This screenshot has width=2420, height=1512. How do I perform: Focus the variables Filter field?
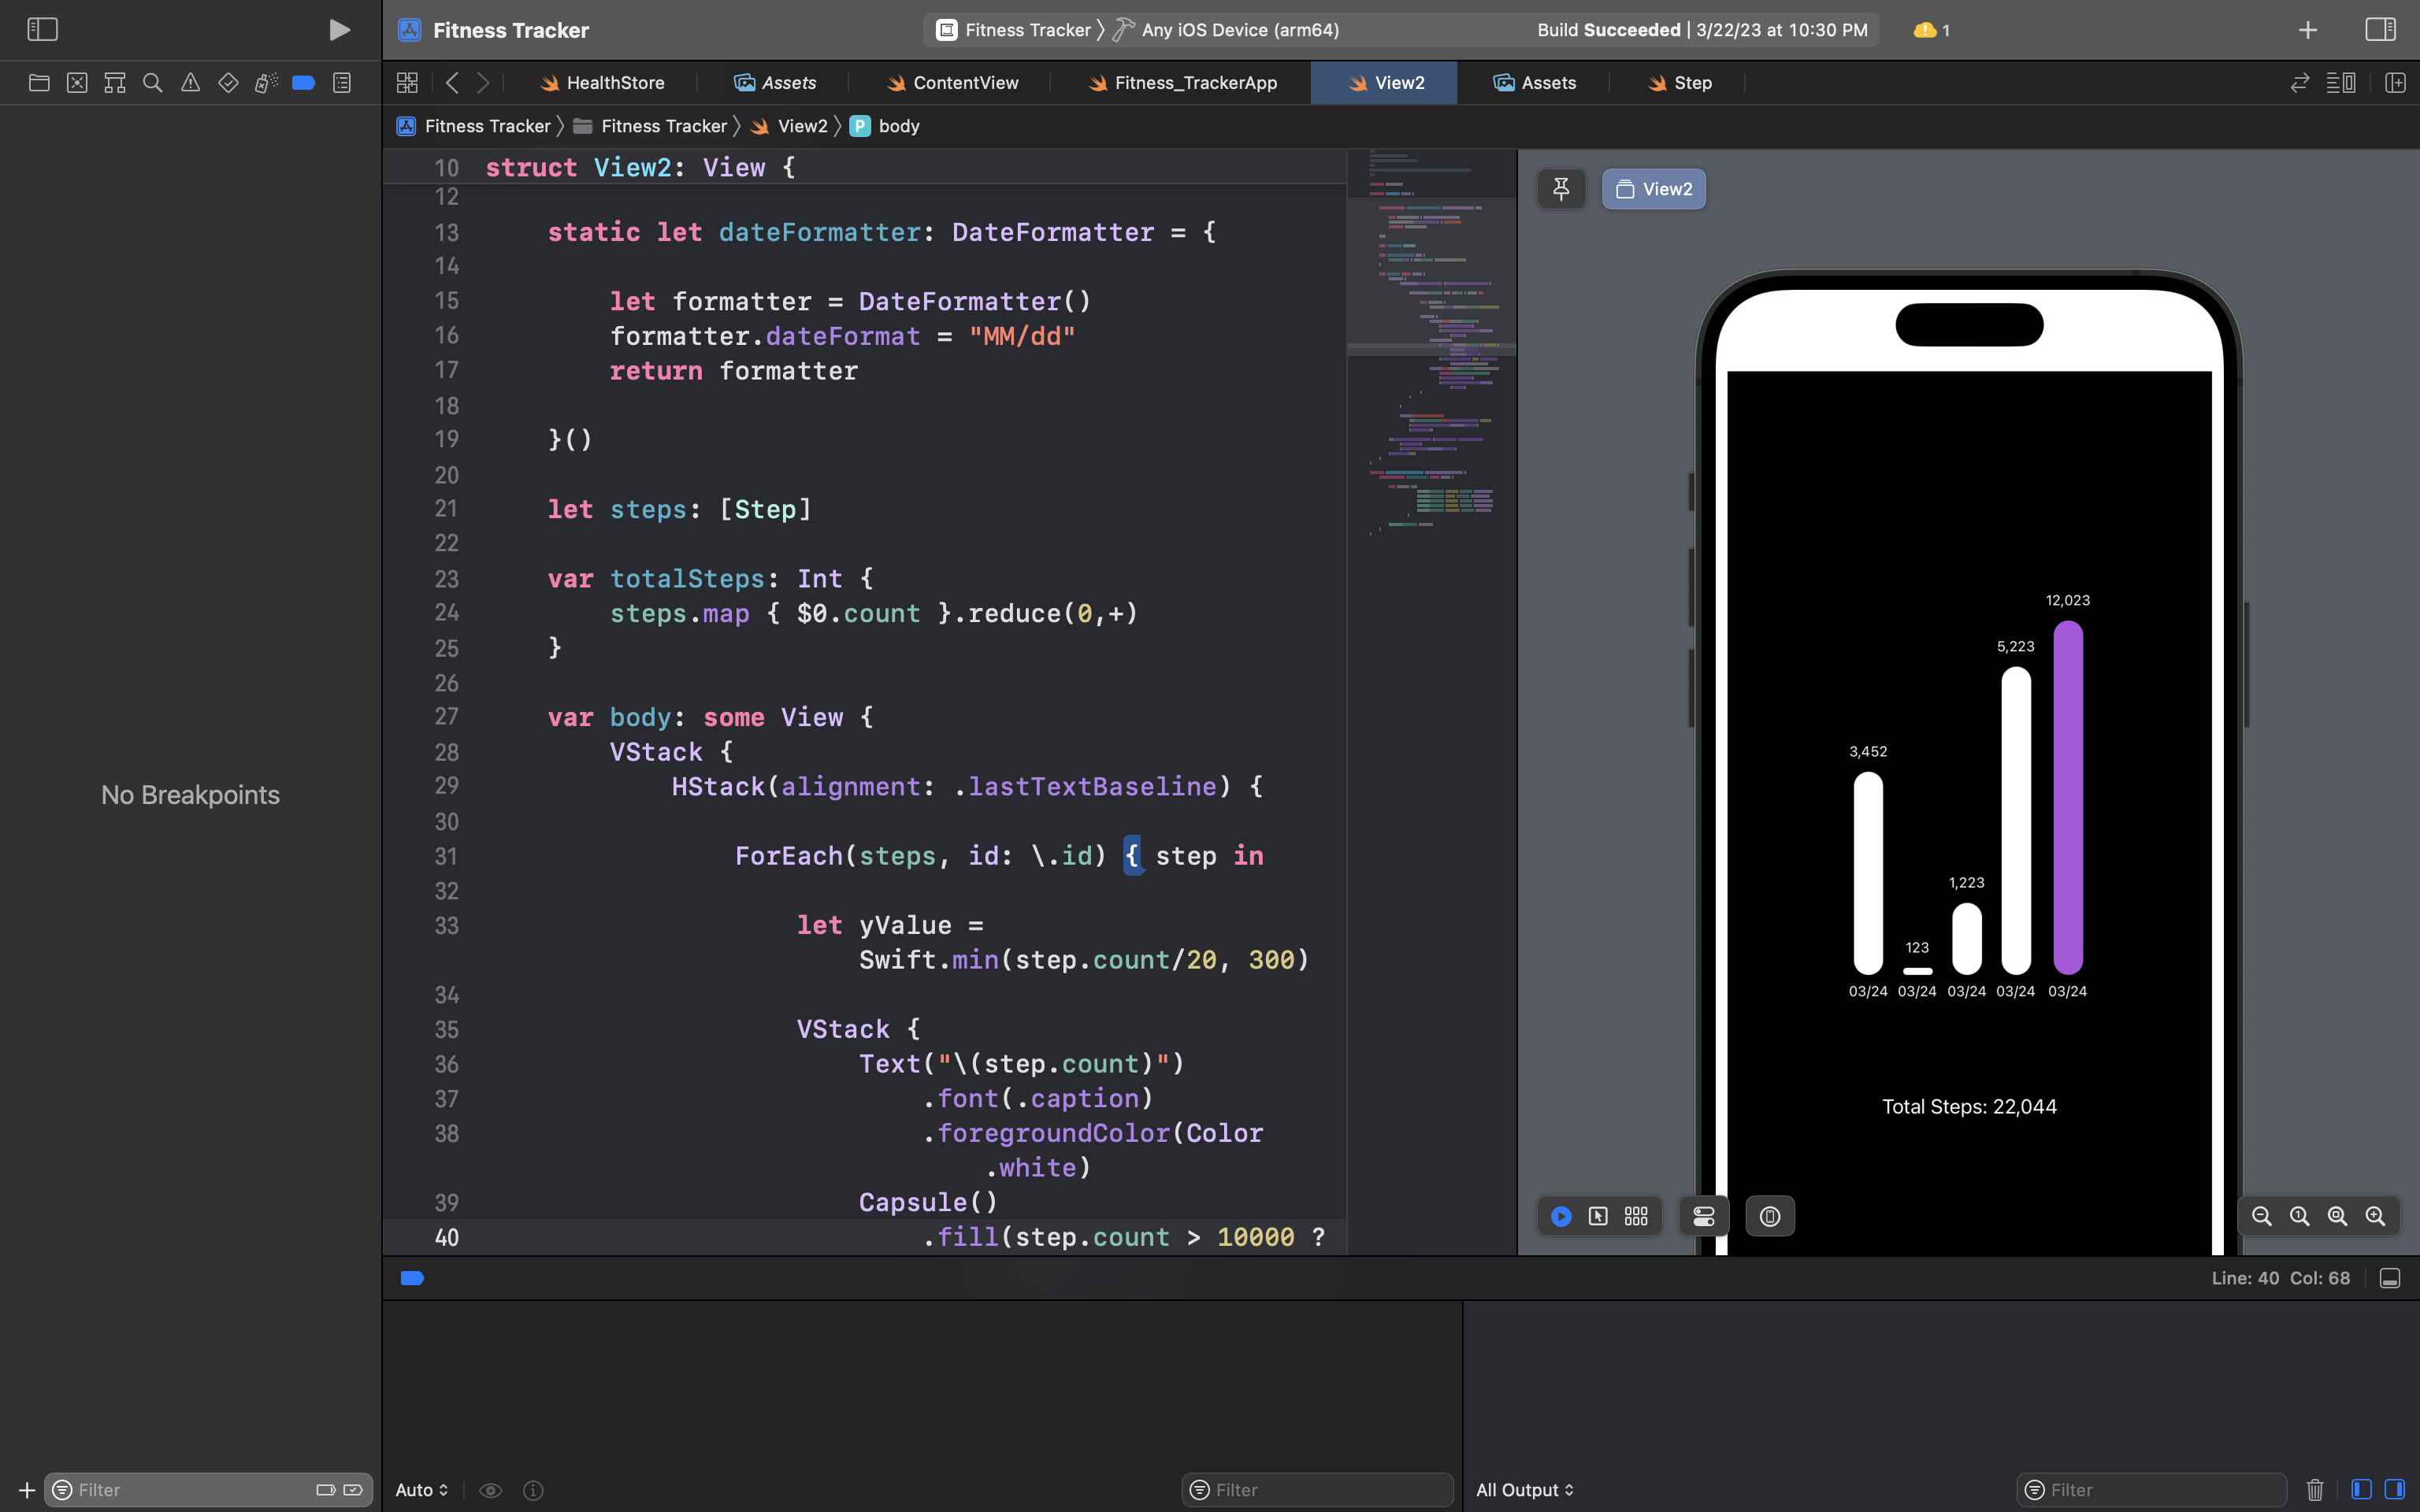pos(1317,1490)
